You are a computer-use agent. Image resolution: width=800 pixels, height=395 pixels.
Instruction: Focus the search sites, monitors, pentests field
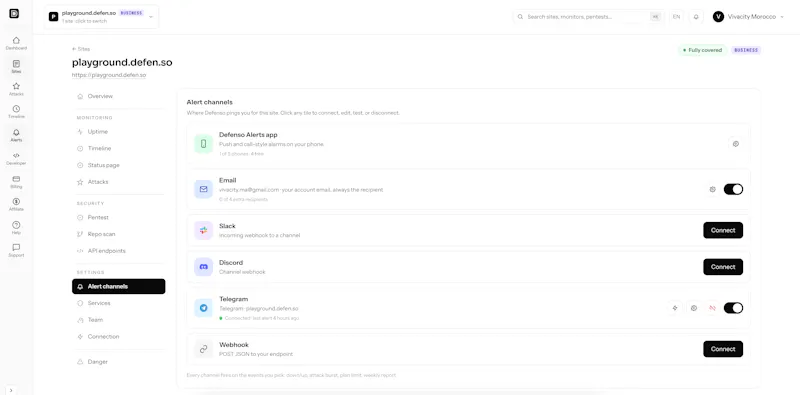[589, 17]
